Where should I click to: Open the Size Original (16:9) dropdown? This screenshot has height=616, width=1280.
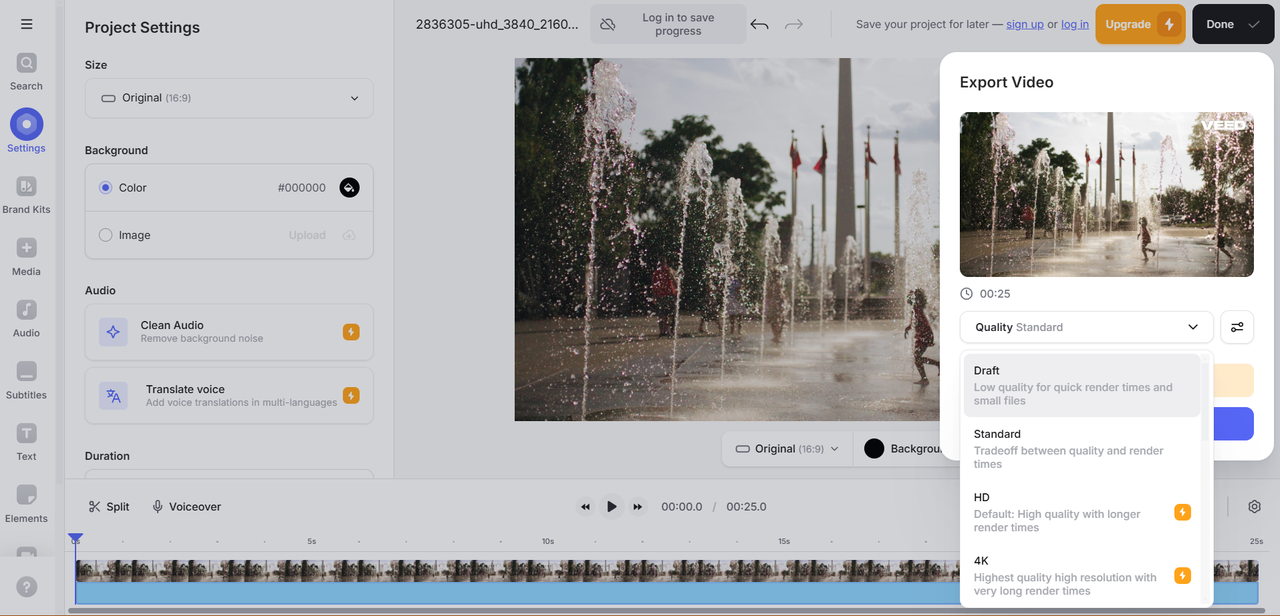[x=229, y=98]
